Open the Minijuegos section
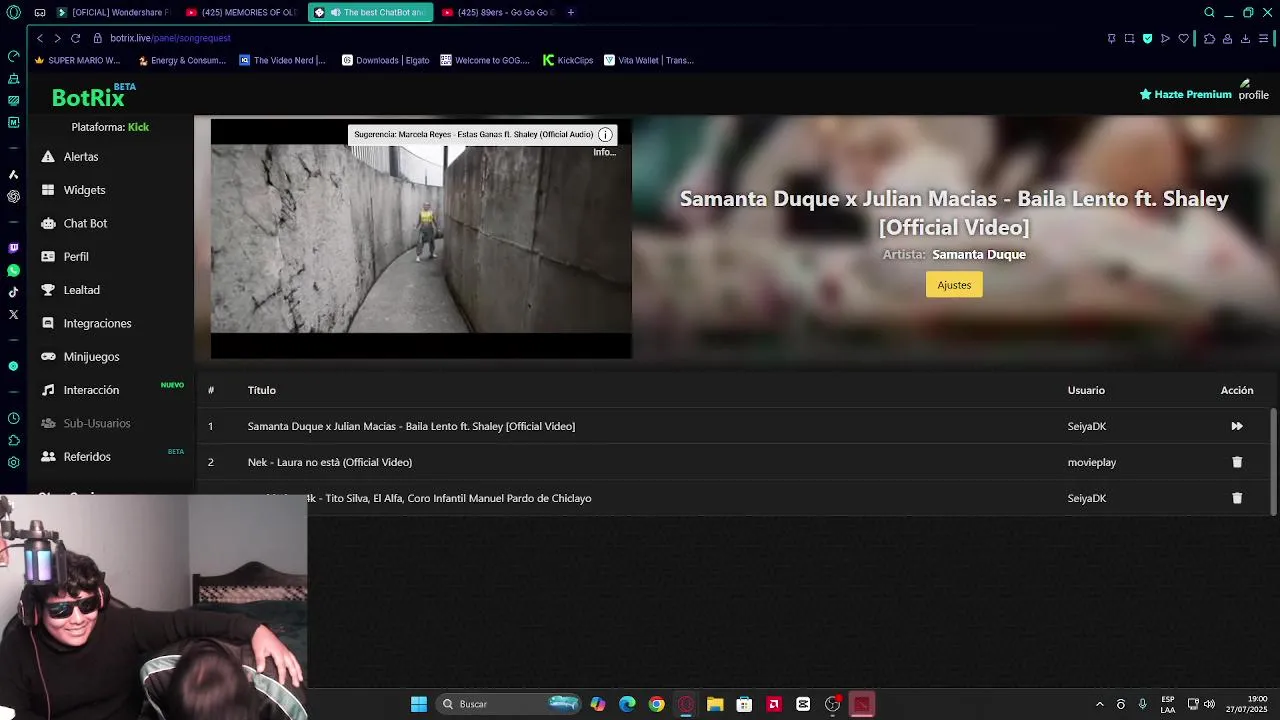The width and height of the screenshot is (1280, 720). [91, 357]
